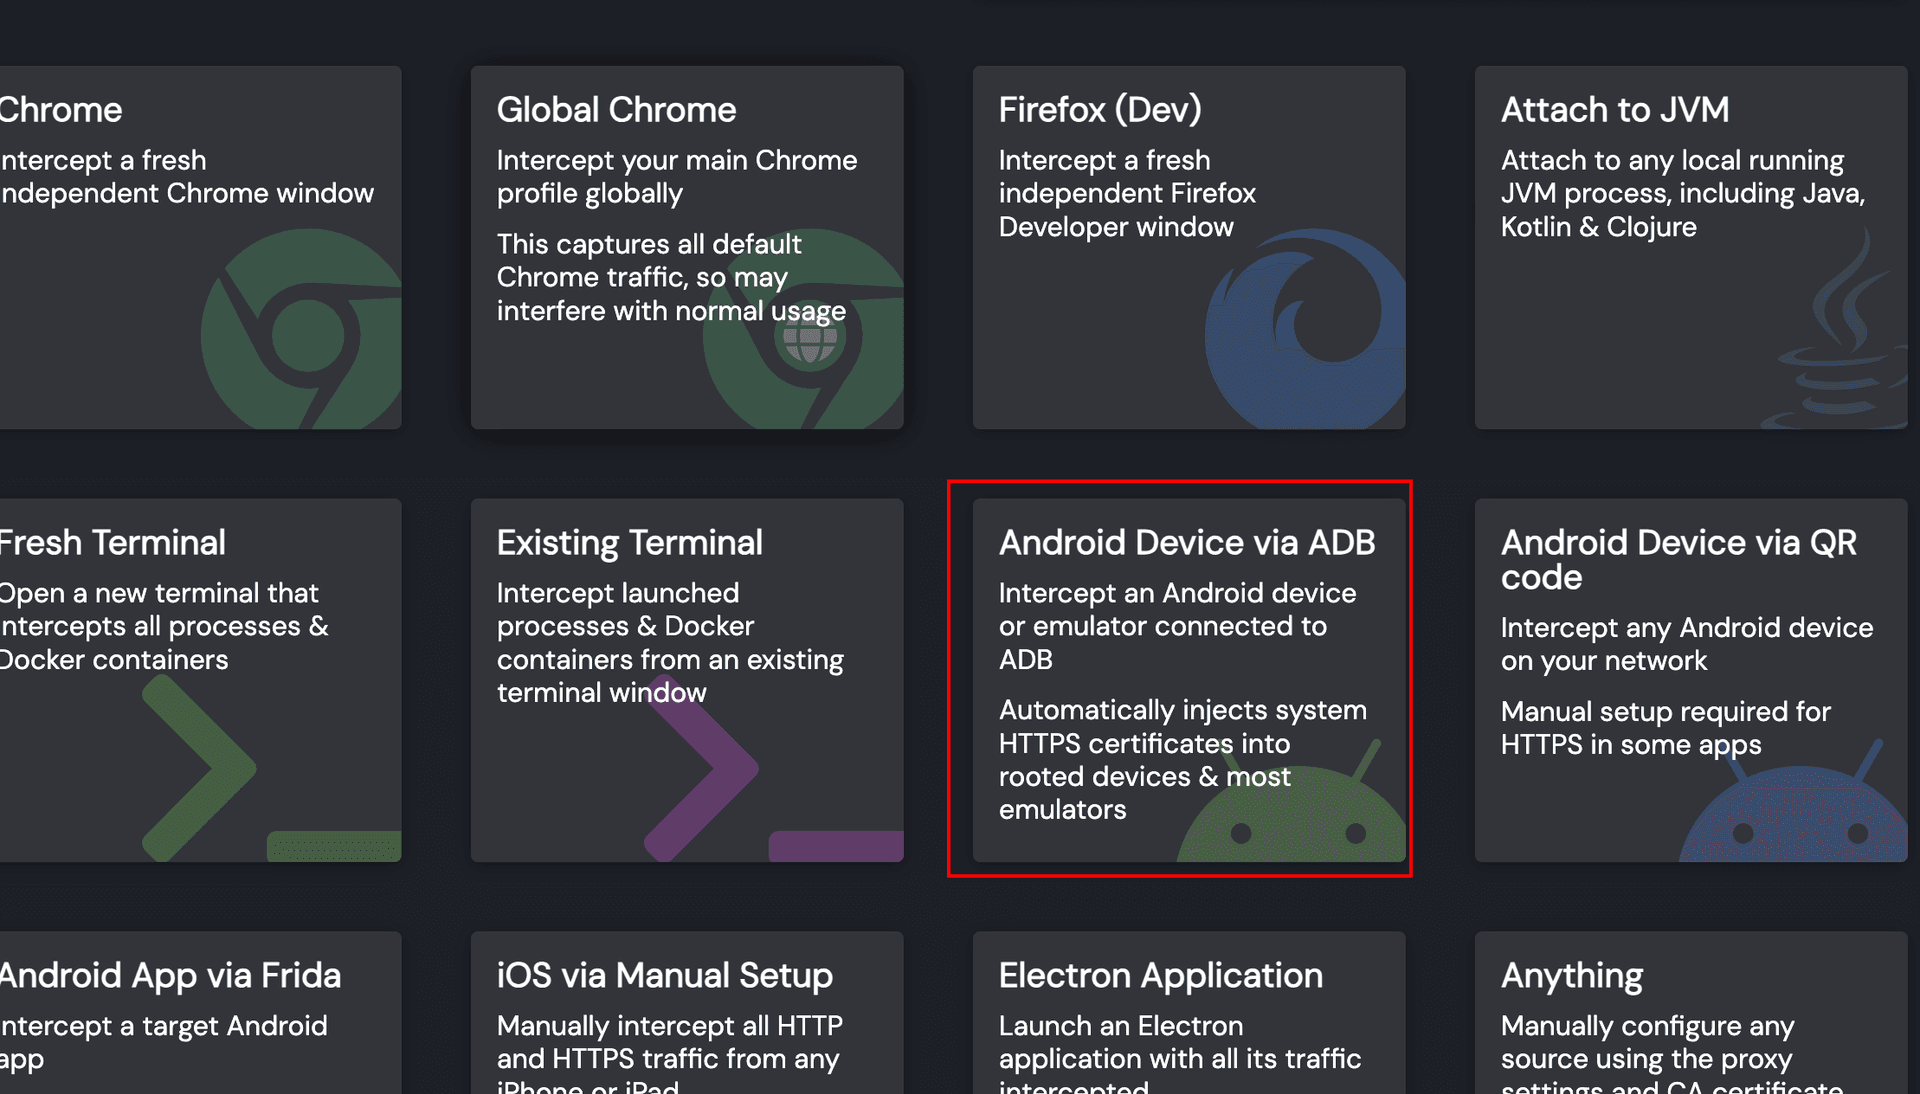The height and width of the screenshot is (1094, 1920).
Task: Click "Automatically injects system HTTPS certificates" note
Action: [x=1182, y=760]
